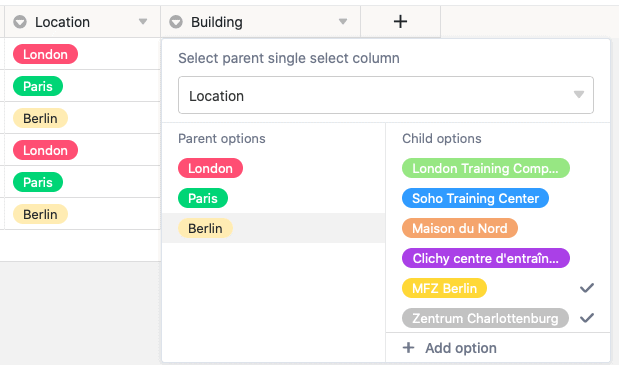Expand the parent column Location select box

(x=386, y=95)
